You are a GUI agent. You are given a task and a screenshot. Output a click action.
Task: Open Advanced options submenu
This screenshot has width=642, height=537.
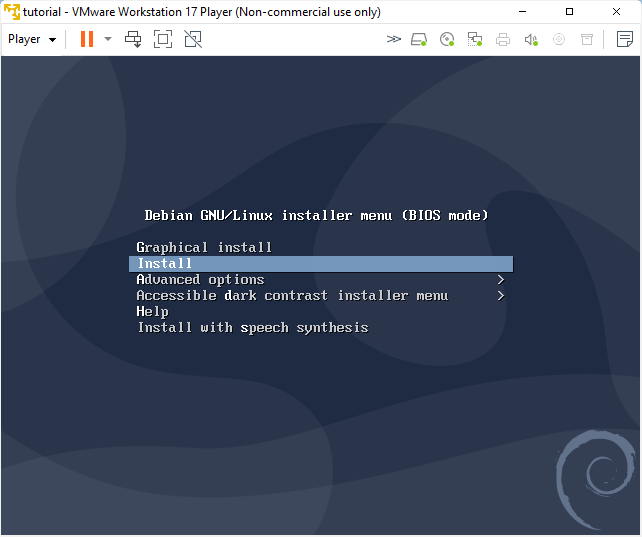pos(200,280)
